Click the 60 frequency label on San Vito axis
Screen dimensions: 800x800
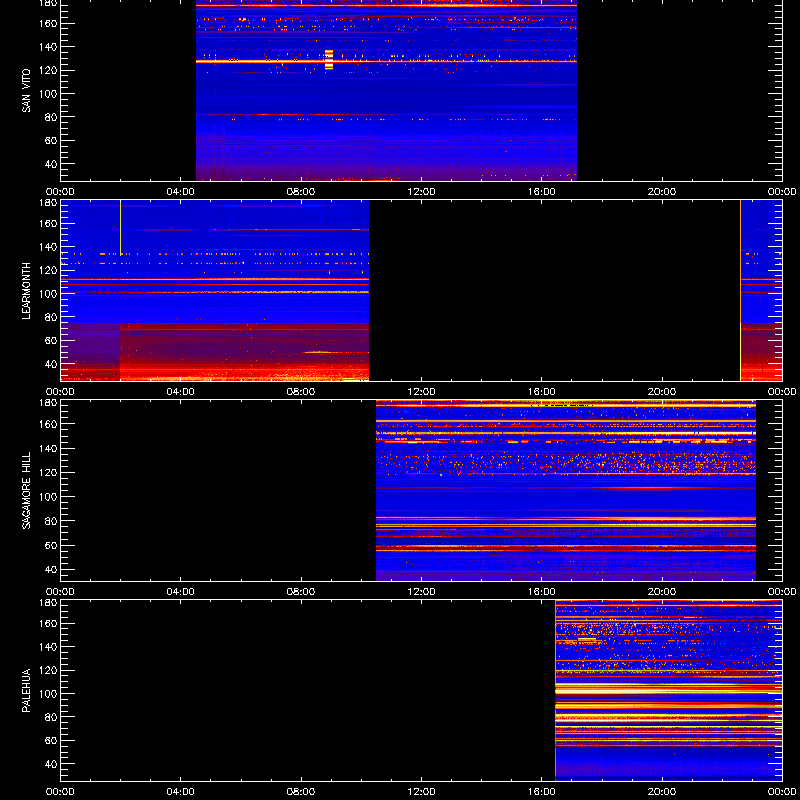click(x=51, y=141)
